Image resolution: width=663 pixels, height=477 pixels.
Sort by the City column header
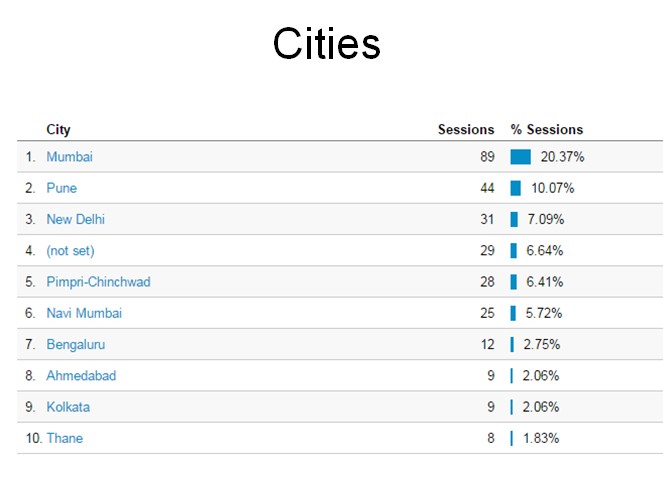[x=58, y=129]
